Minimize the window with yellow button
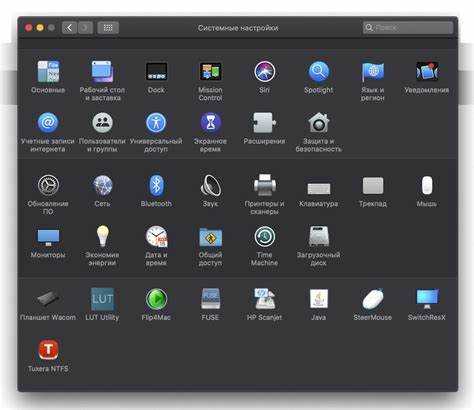The image size is (474, 410). tap(40, 28)
